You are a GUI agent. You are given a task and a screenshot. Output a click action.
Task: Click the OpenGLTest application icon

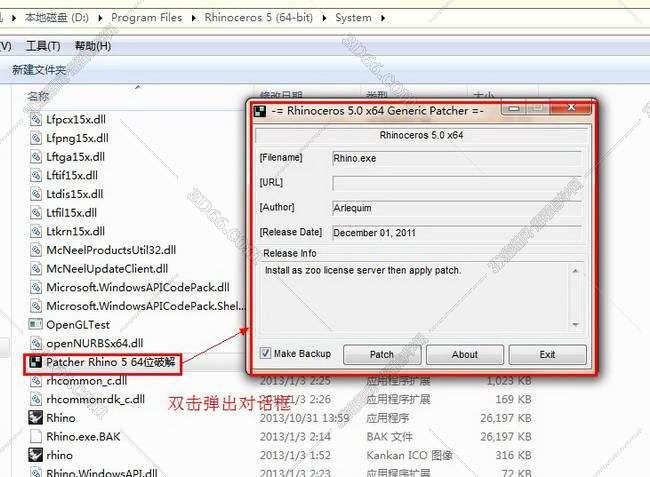click(x=36, y=324)
